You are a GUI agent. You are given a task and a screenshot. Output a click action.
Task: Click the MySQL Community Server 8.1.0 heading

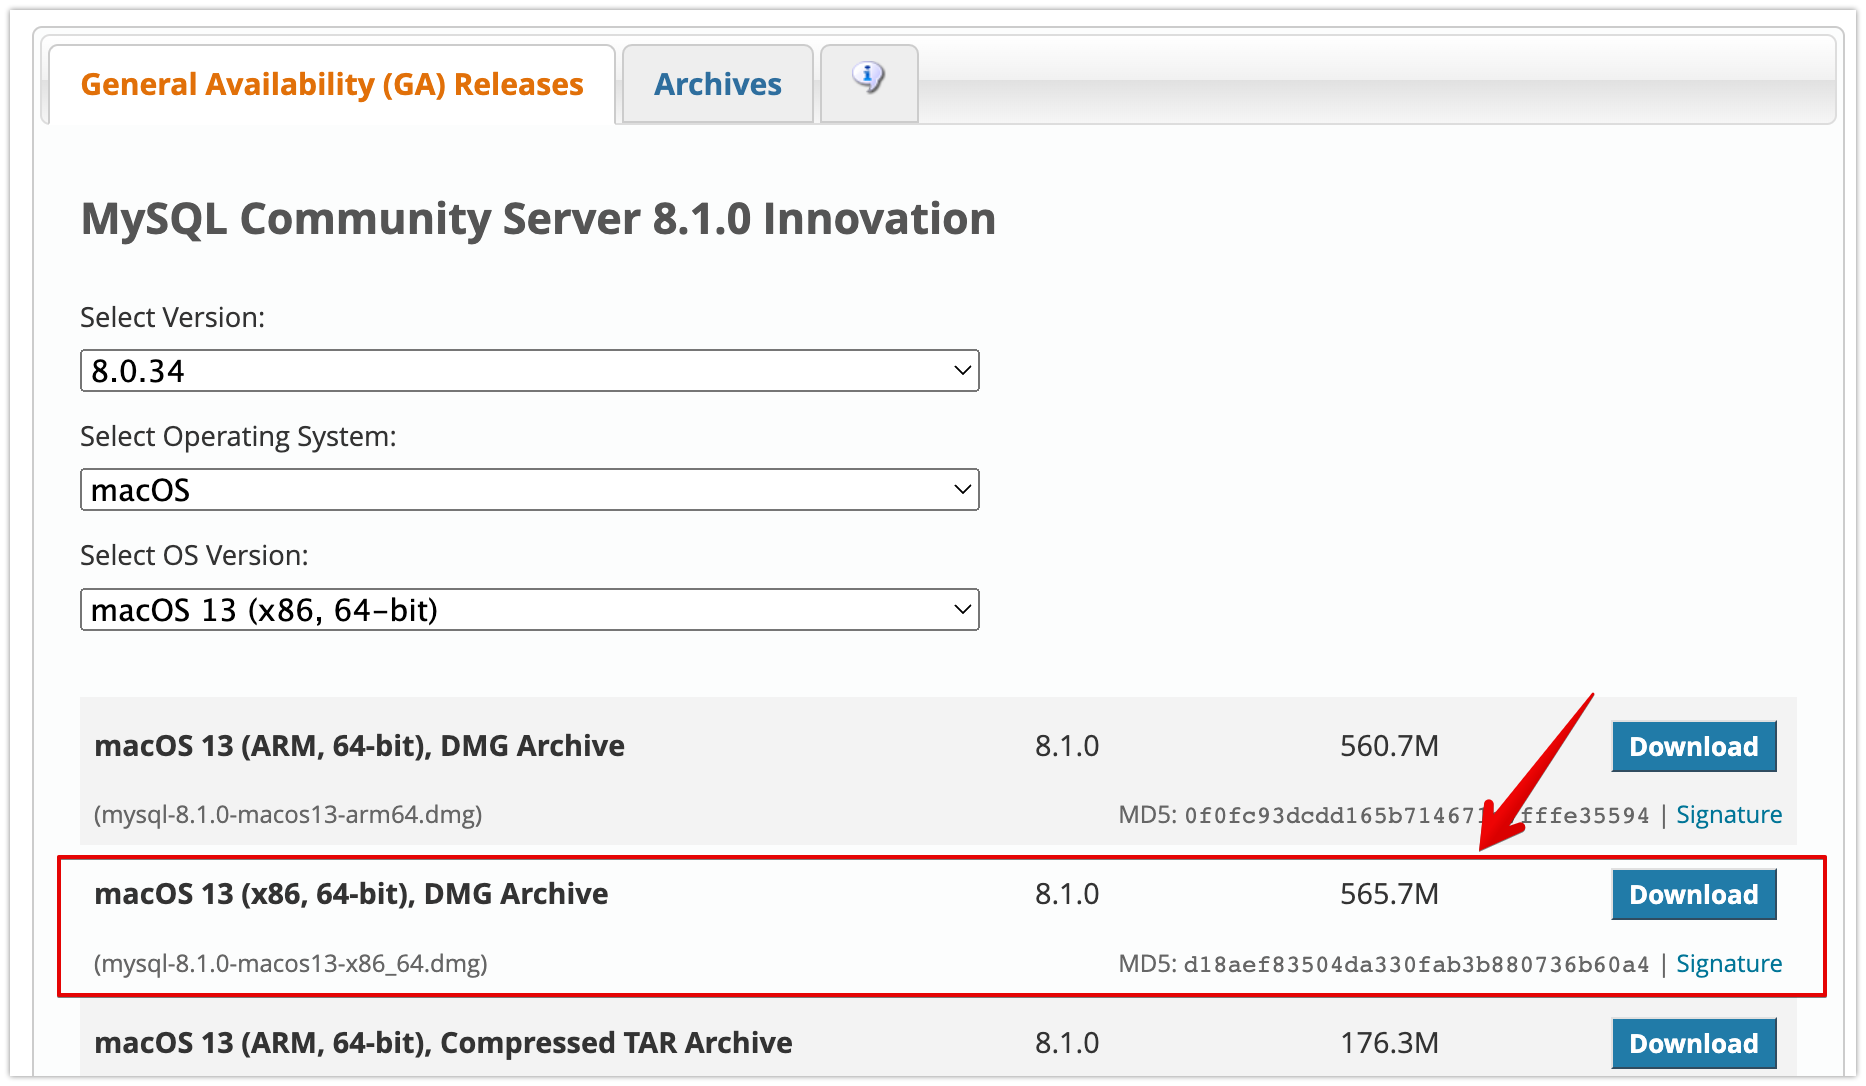538,219
